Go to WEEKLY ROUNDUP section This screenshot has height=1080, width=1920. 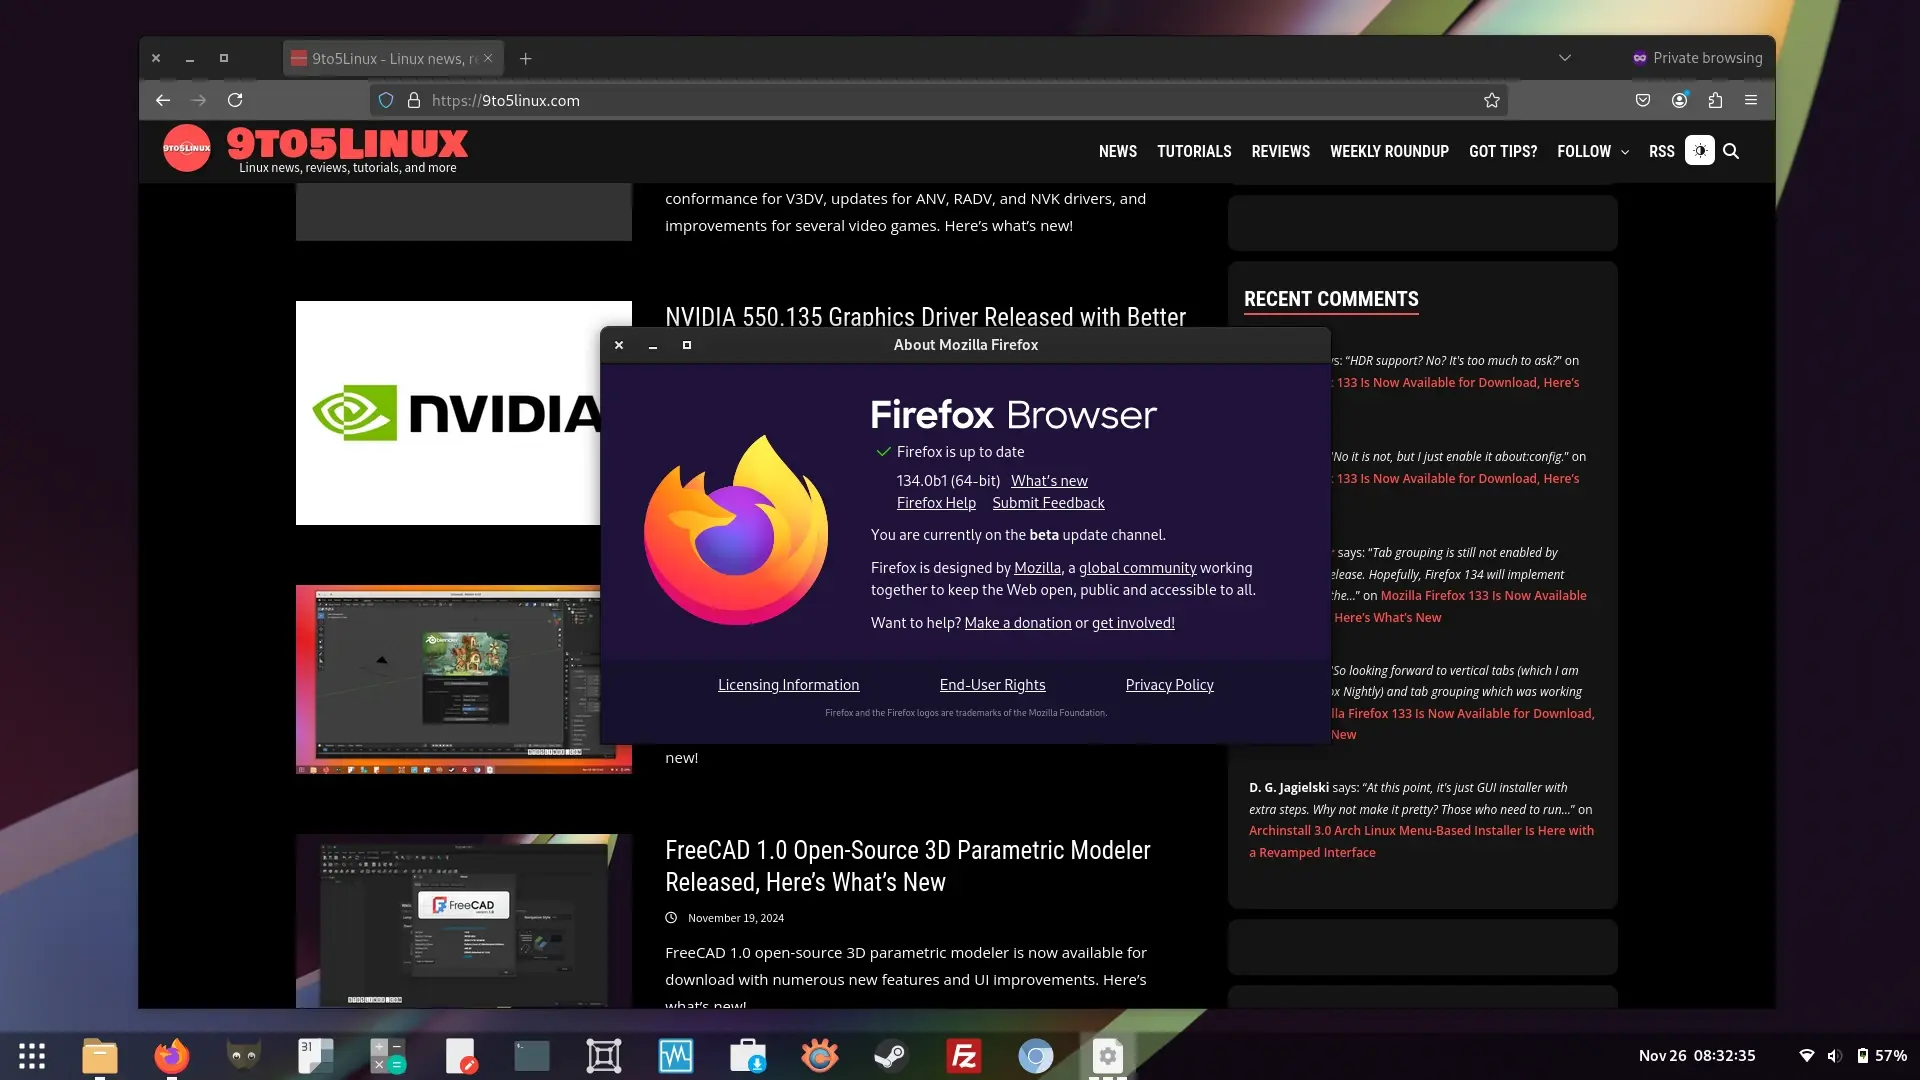[x=1389, y=151]
